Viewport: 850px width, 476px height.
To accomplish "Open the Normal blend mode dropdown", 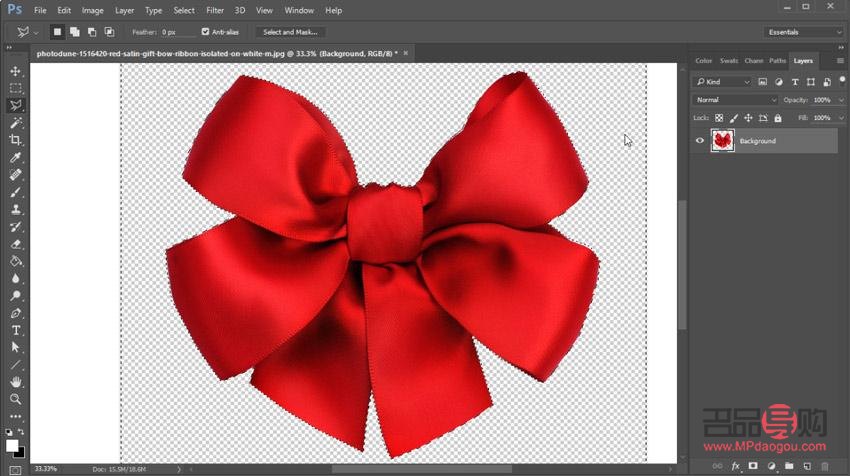I will pyautogui.click(x=736, y=100).
